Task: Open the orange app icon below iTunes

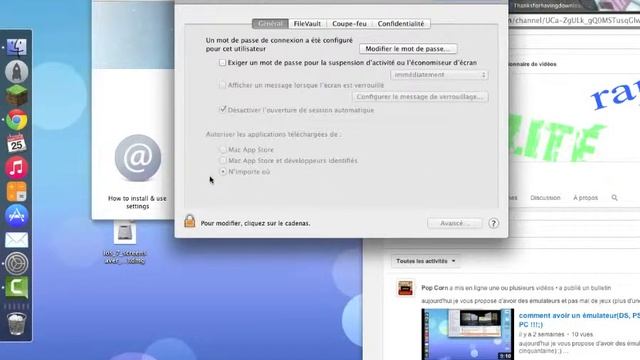Action: pos(16,191)
